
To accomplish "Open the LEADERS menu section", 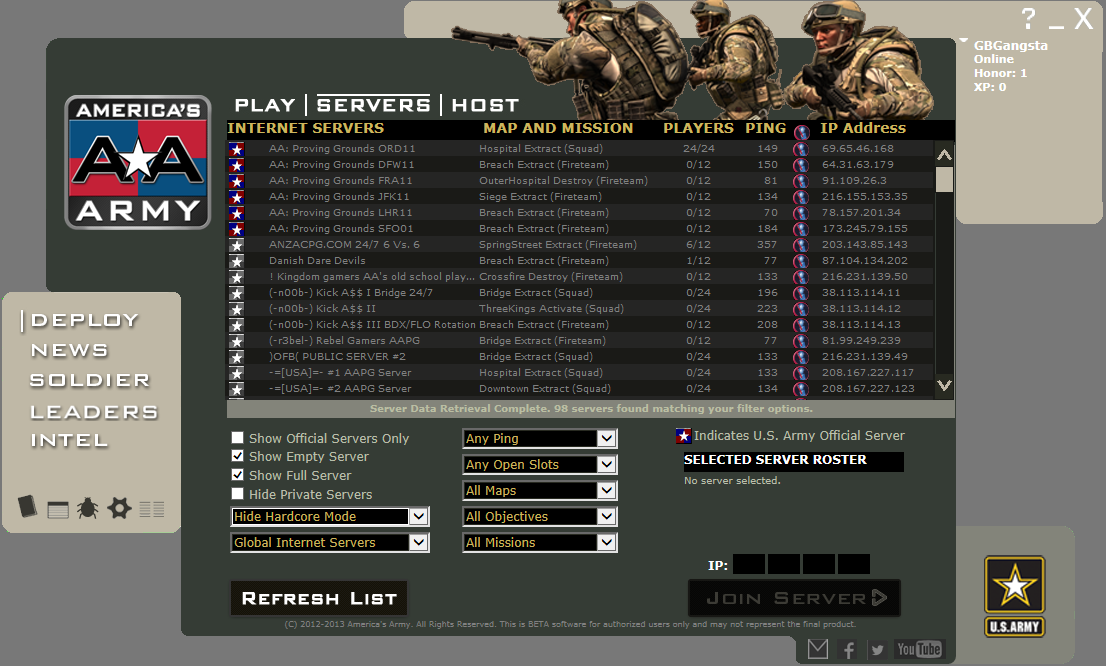I will 94,412.
